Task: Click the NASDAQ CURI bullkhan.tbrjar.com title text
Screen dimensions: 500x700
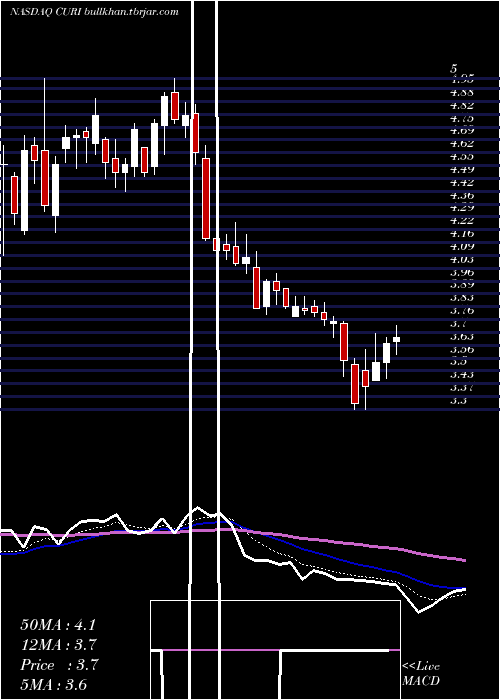Action: (x=94, y=12)
